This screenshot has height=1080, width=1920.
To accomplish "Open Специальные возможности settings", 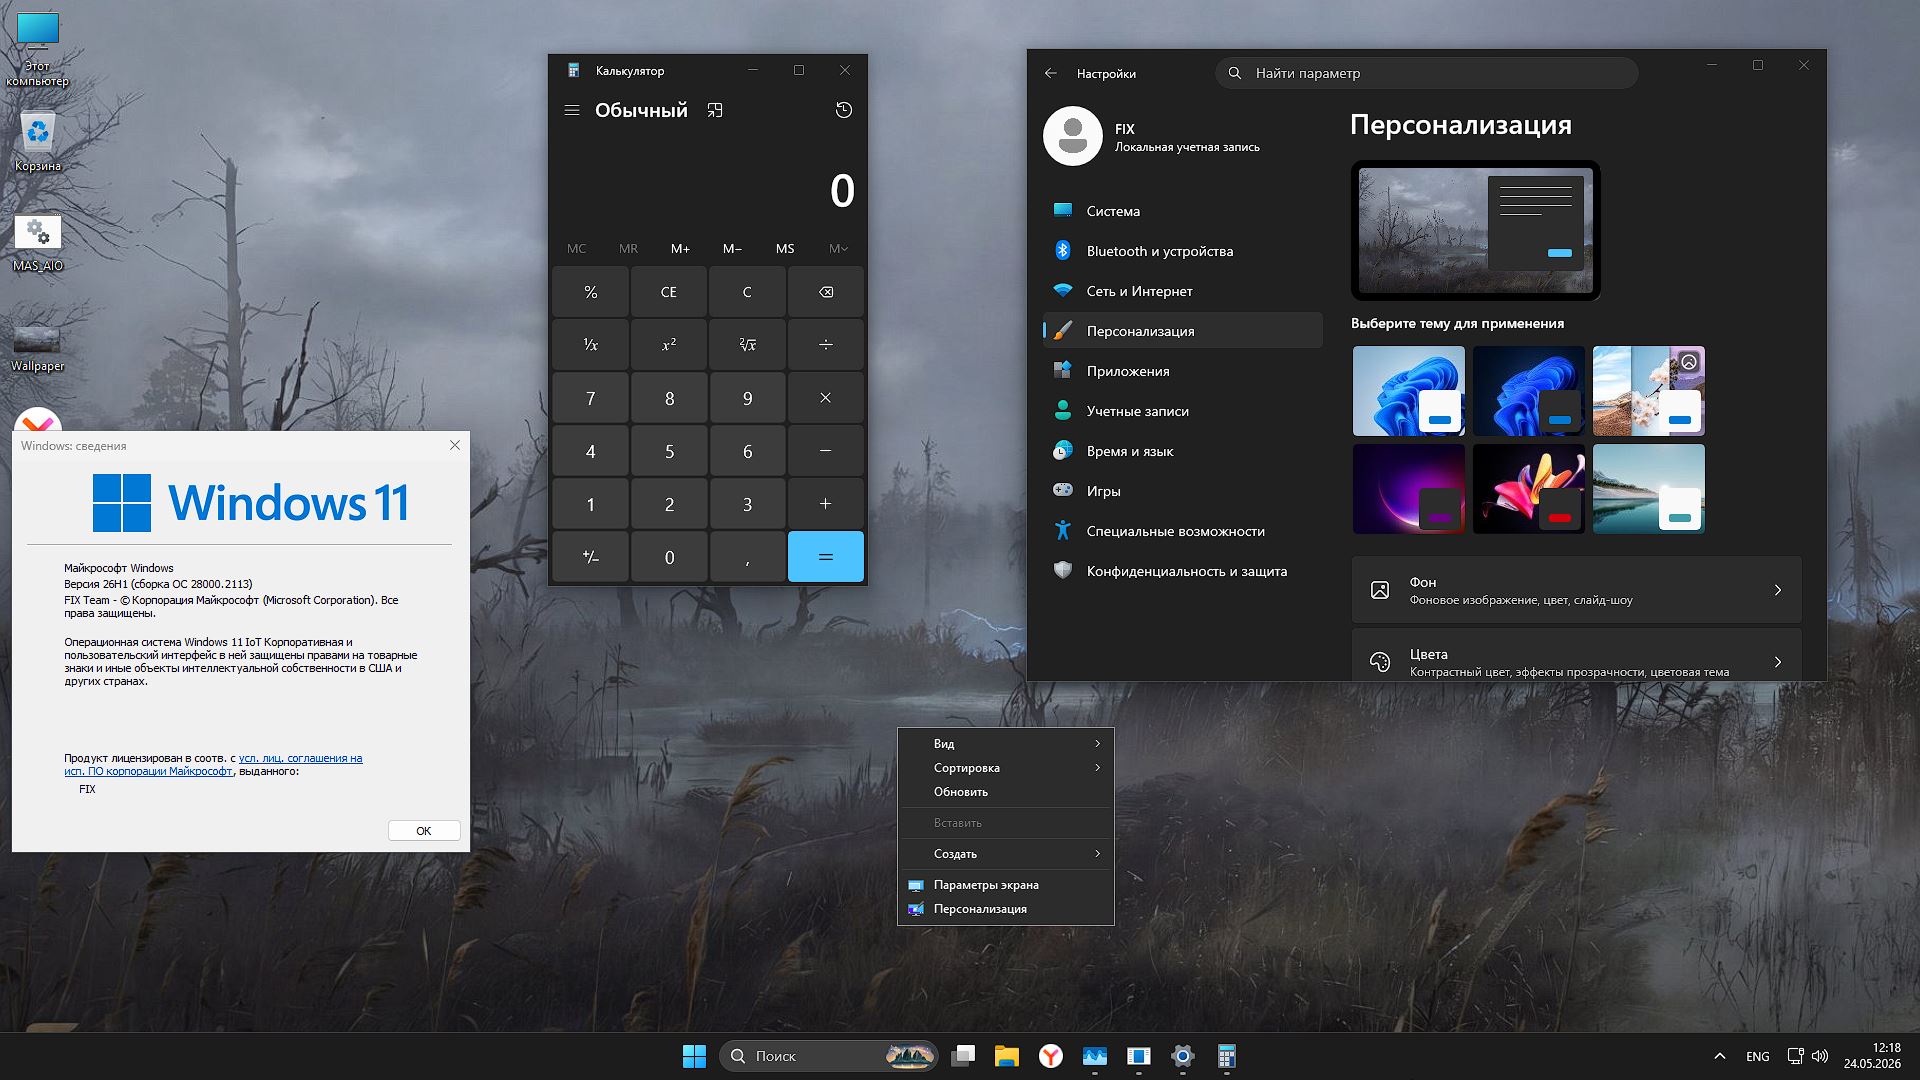I will pos(1182,531).
